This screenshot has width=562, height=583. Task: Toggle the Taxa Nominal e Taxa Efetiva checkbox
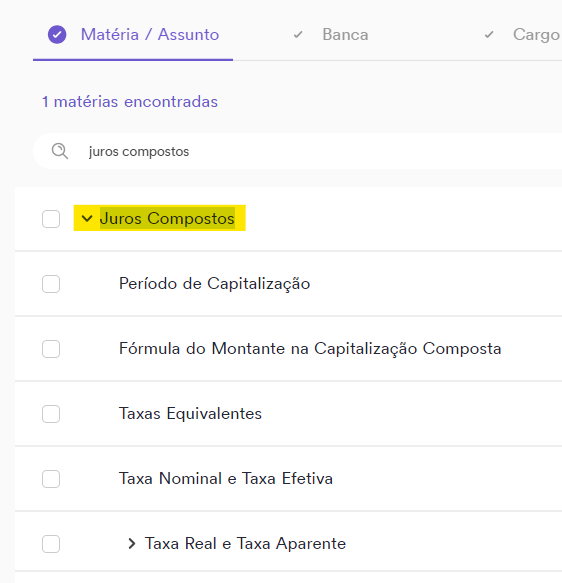[x=51, y=479]
